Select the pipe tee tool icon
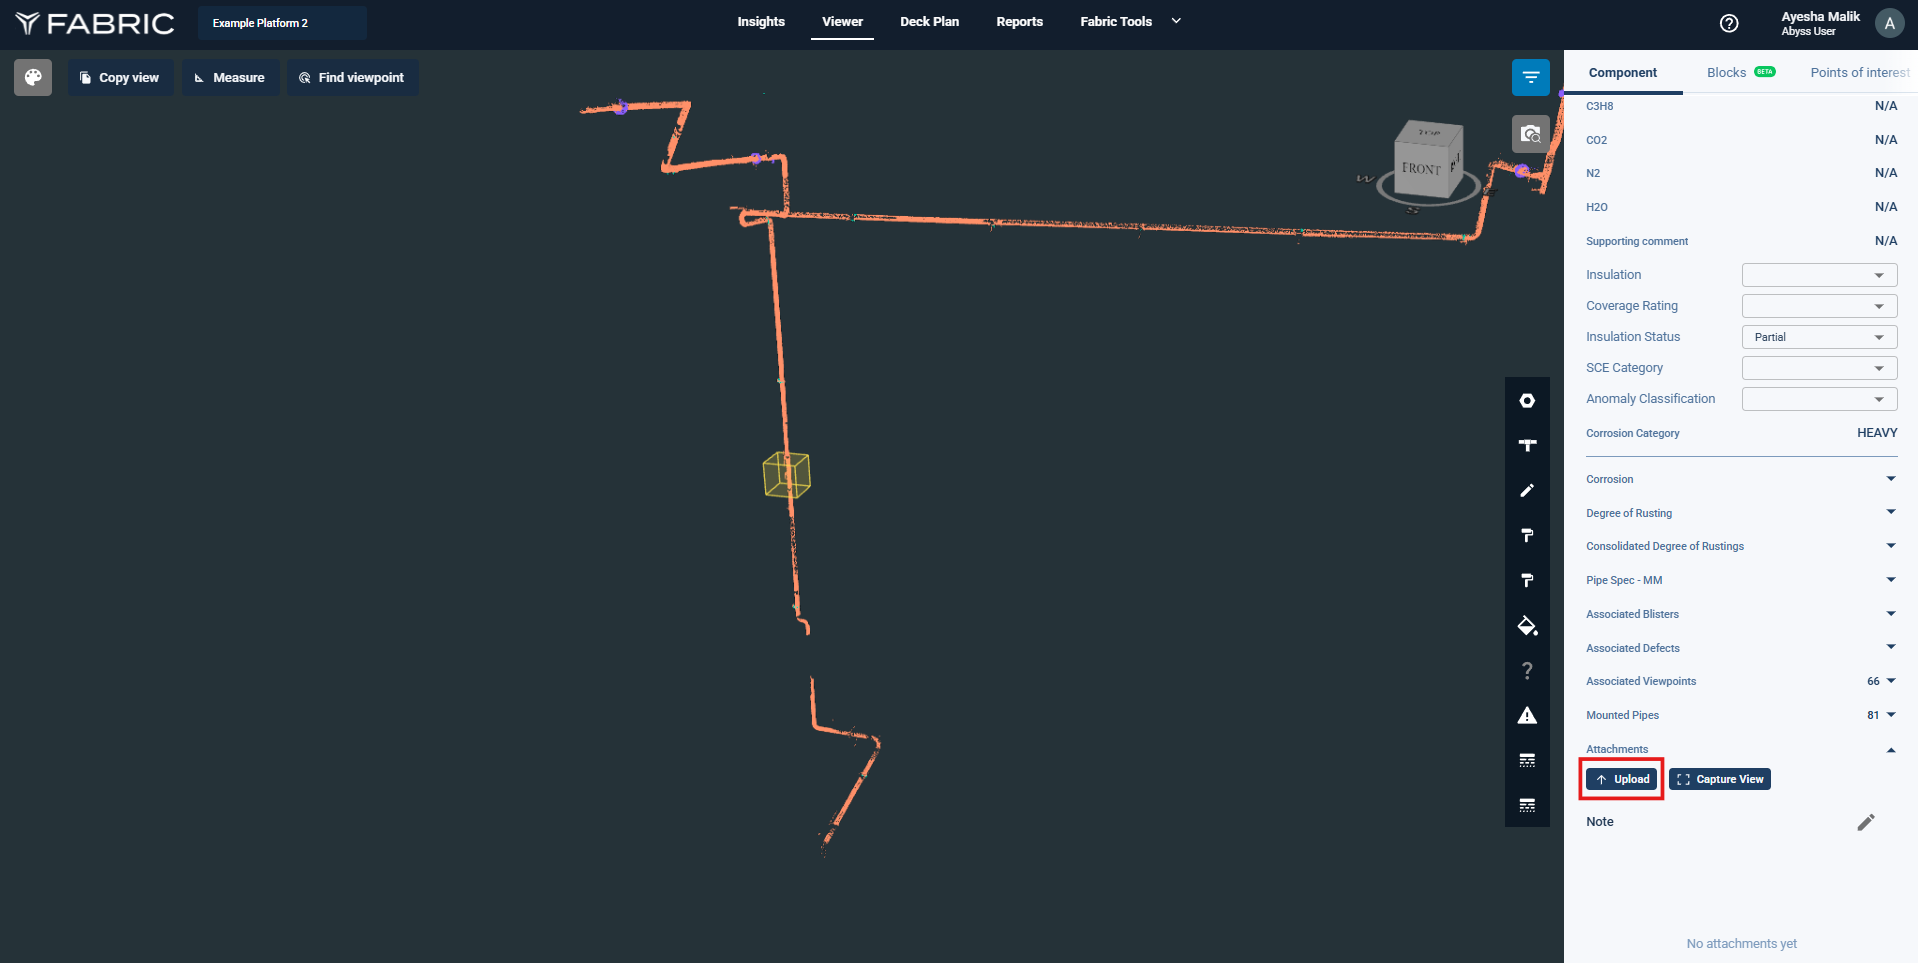This screenshot has width=1918, height=963. click(x=1527, y=446)
